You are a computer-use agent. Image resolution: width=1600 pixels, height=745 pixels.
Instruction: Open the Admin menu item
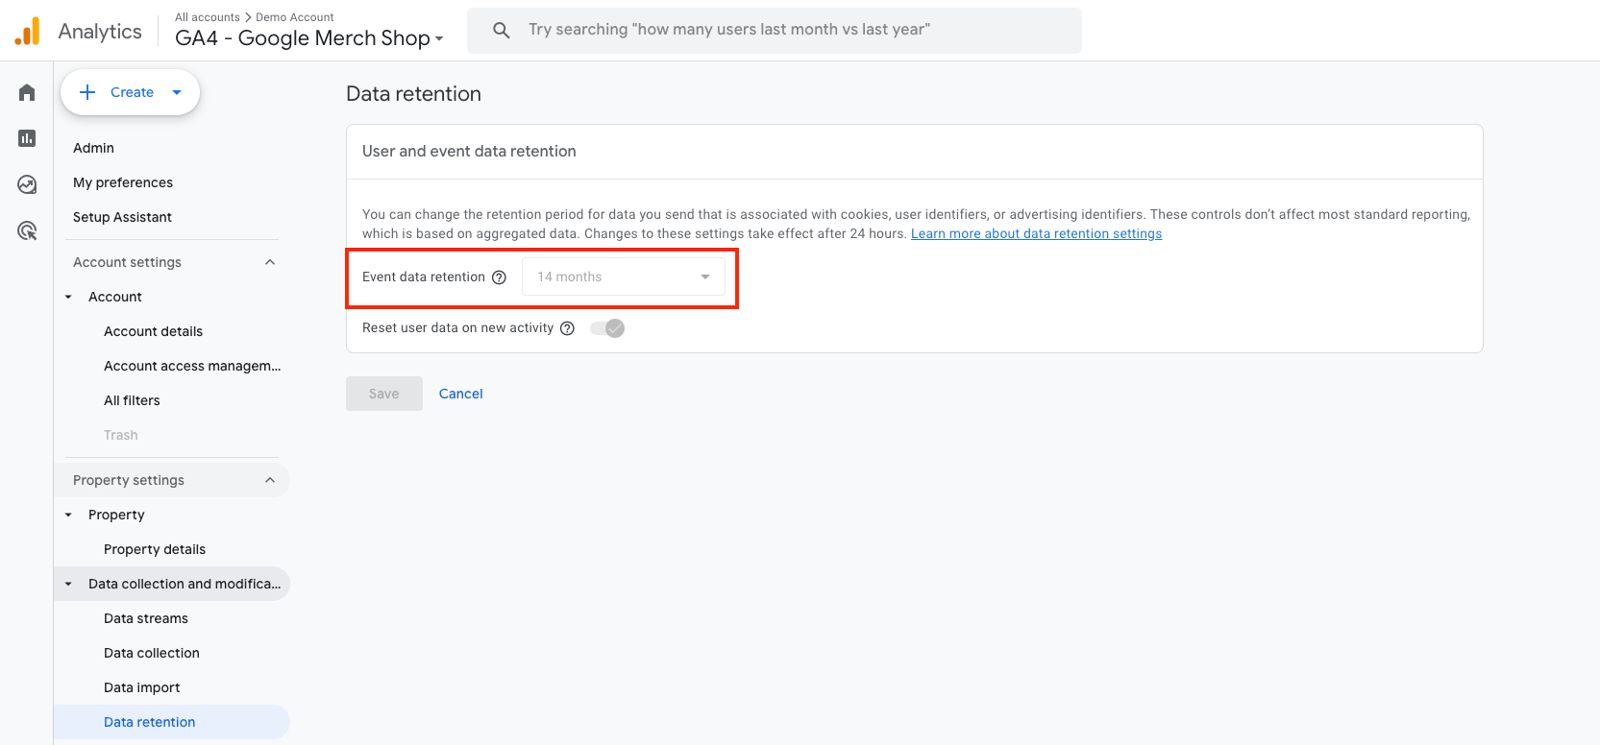pos(94,148)
